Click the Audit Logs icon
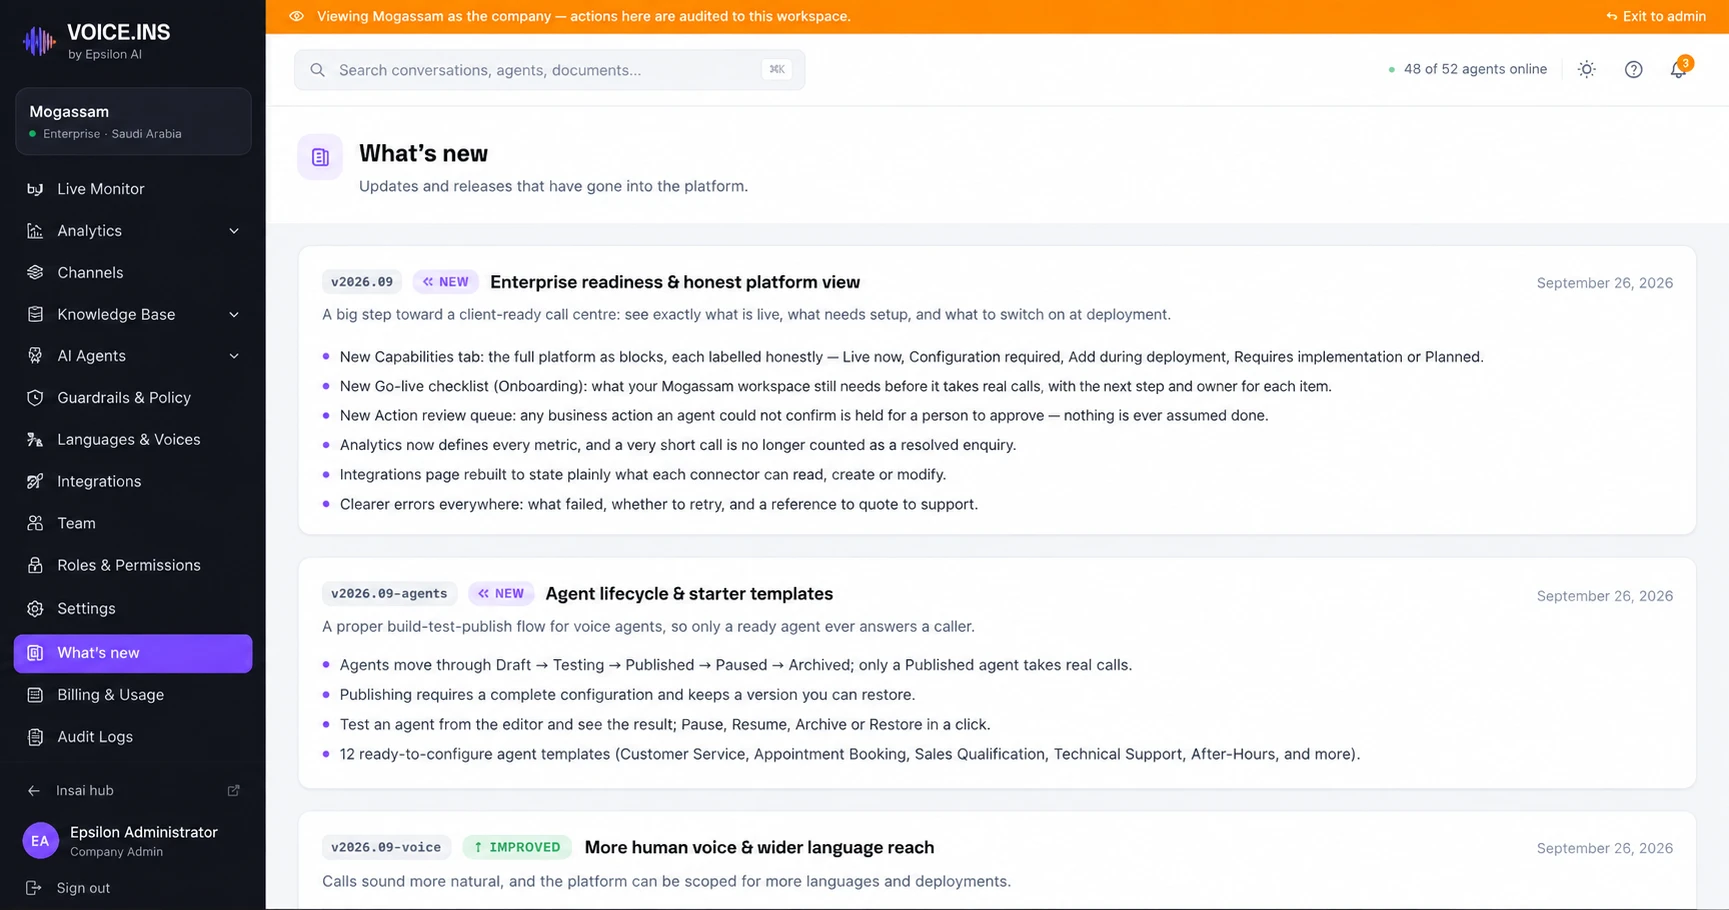 (35, 737)
